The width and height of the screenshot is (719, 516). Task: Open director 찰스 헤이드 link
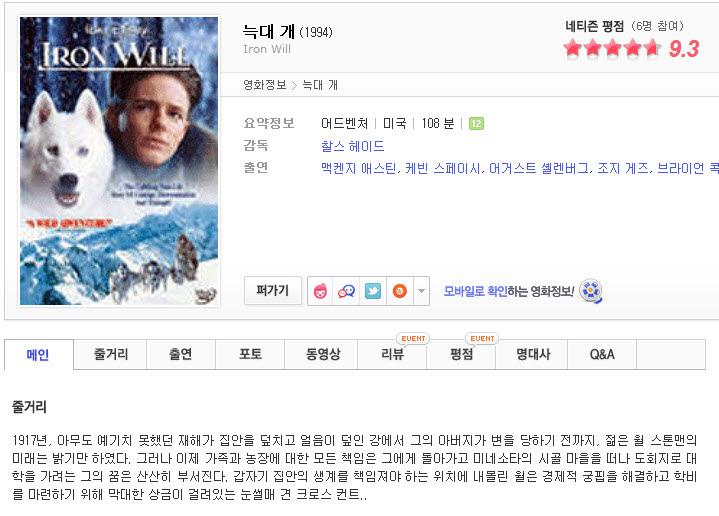coord(352,146)
